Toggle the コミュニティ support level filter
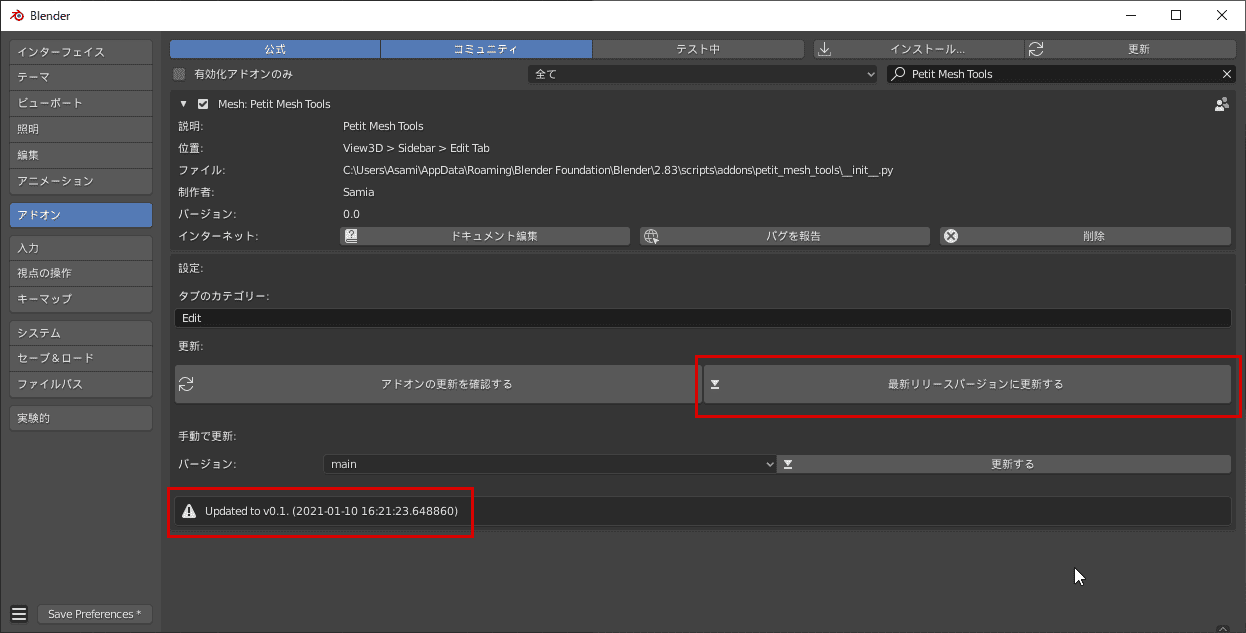Viewport: 1246px width, 633px height. (486, 49)
